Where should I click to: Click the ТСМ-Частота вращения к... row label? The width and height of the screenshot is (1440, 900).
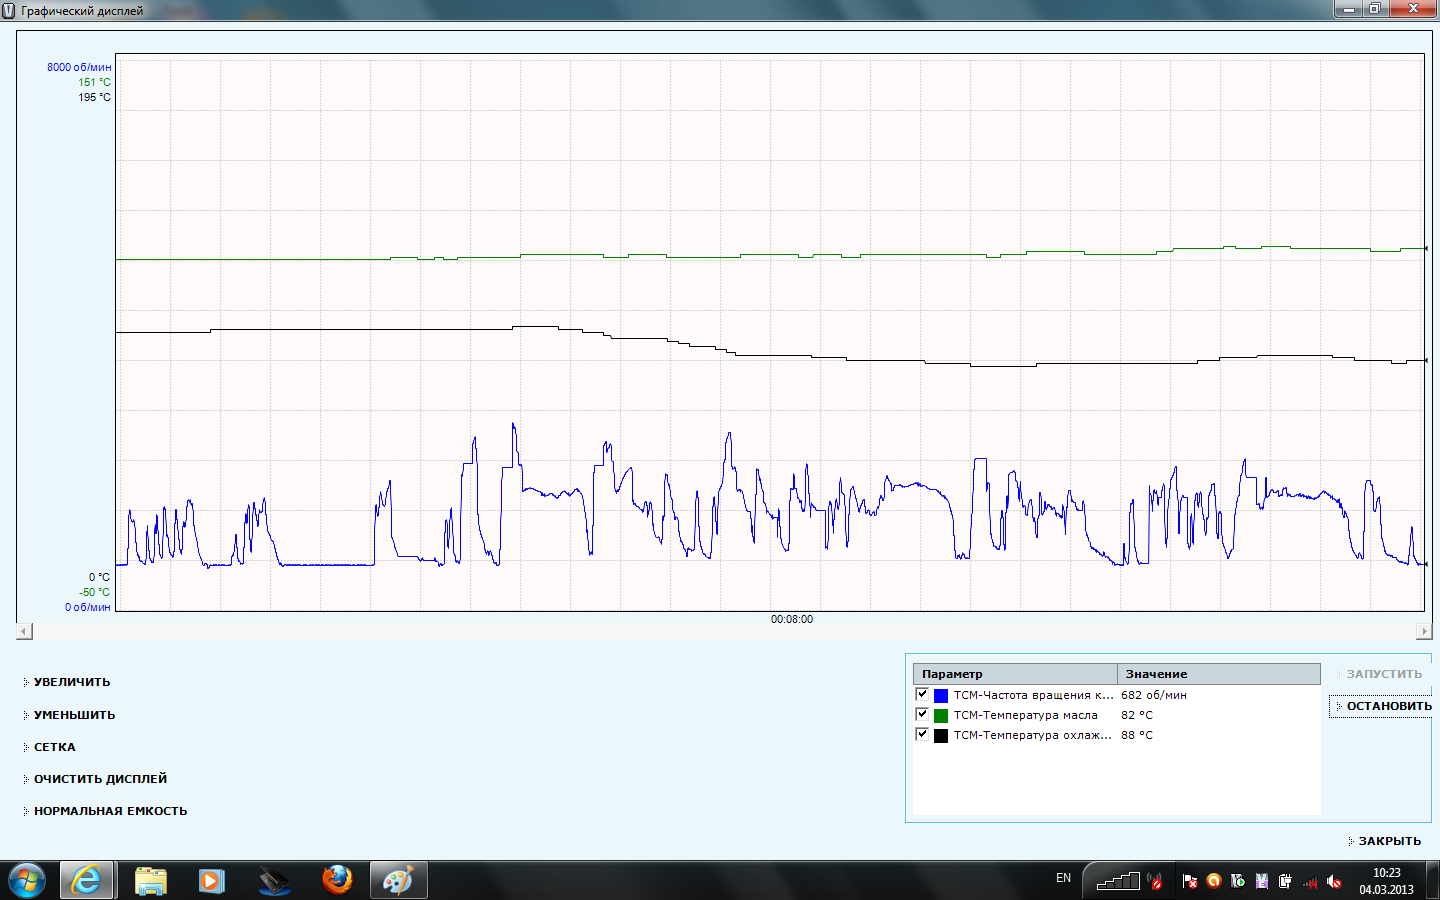pos(1033,695)
